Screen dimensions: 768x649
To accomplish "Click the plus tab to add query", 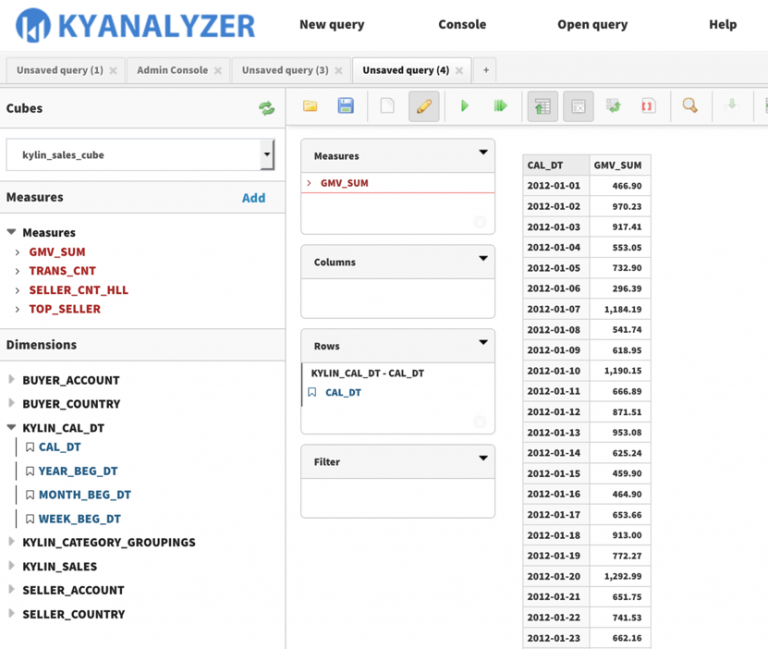I will tap(486, 70).
